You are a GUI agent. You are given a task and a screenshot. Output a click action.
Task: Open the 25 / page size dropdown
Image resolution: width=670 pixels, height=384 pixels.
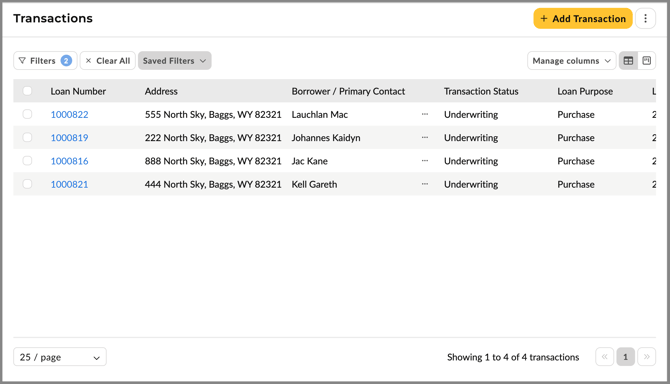click(60, 357)
